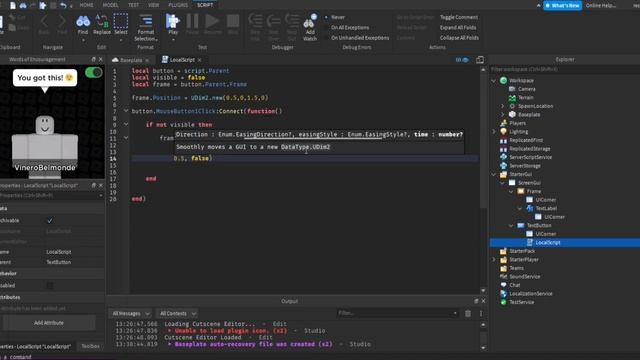The image size is (640, 360).
Task: Click the Step Out debugger icon
Action: click(x=292, y=21)
